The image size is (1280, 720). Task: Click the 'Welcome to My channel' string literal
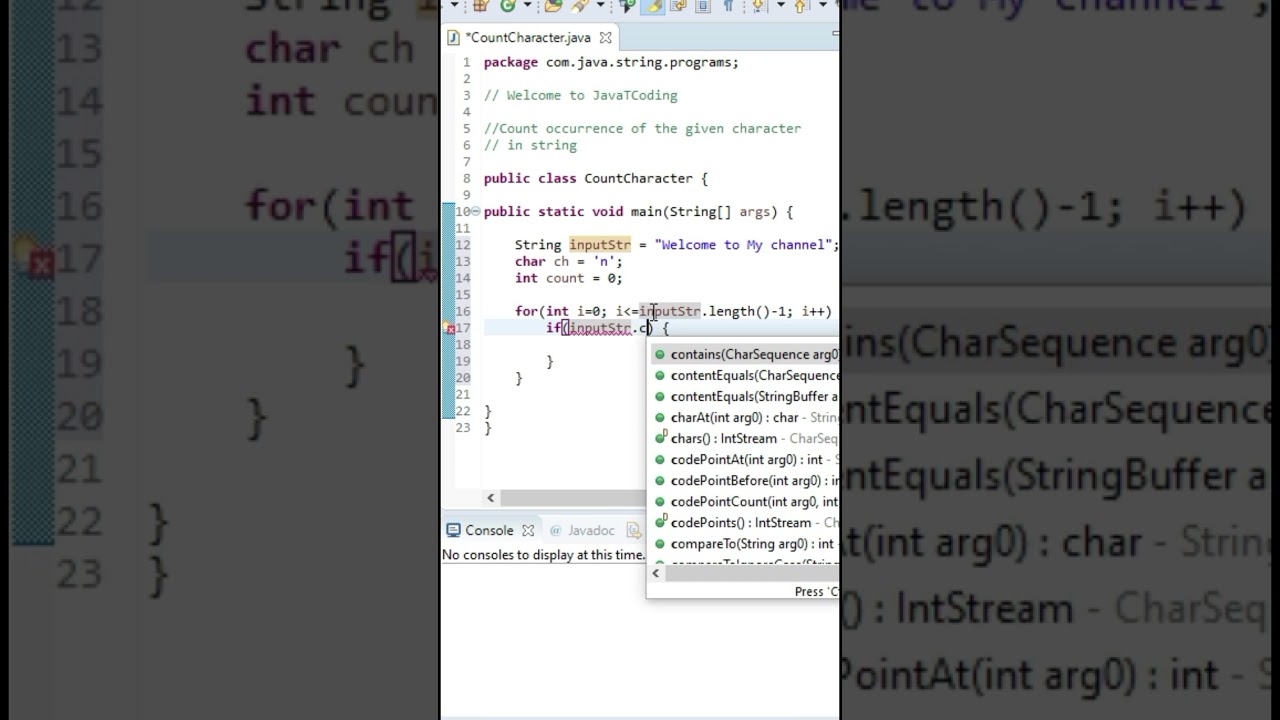point(743,244)
